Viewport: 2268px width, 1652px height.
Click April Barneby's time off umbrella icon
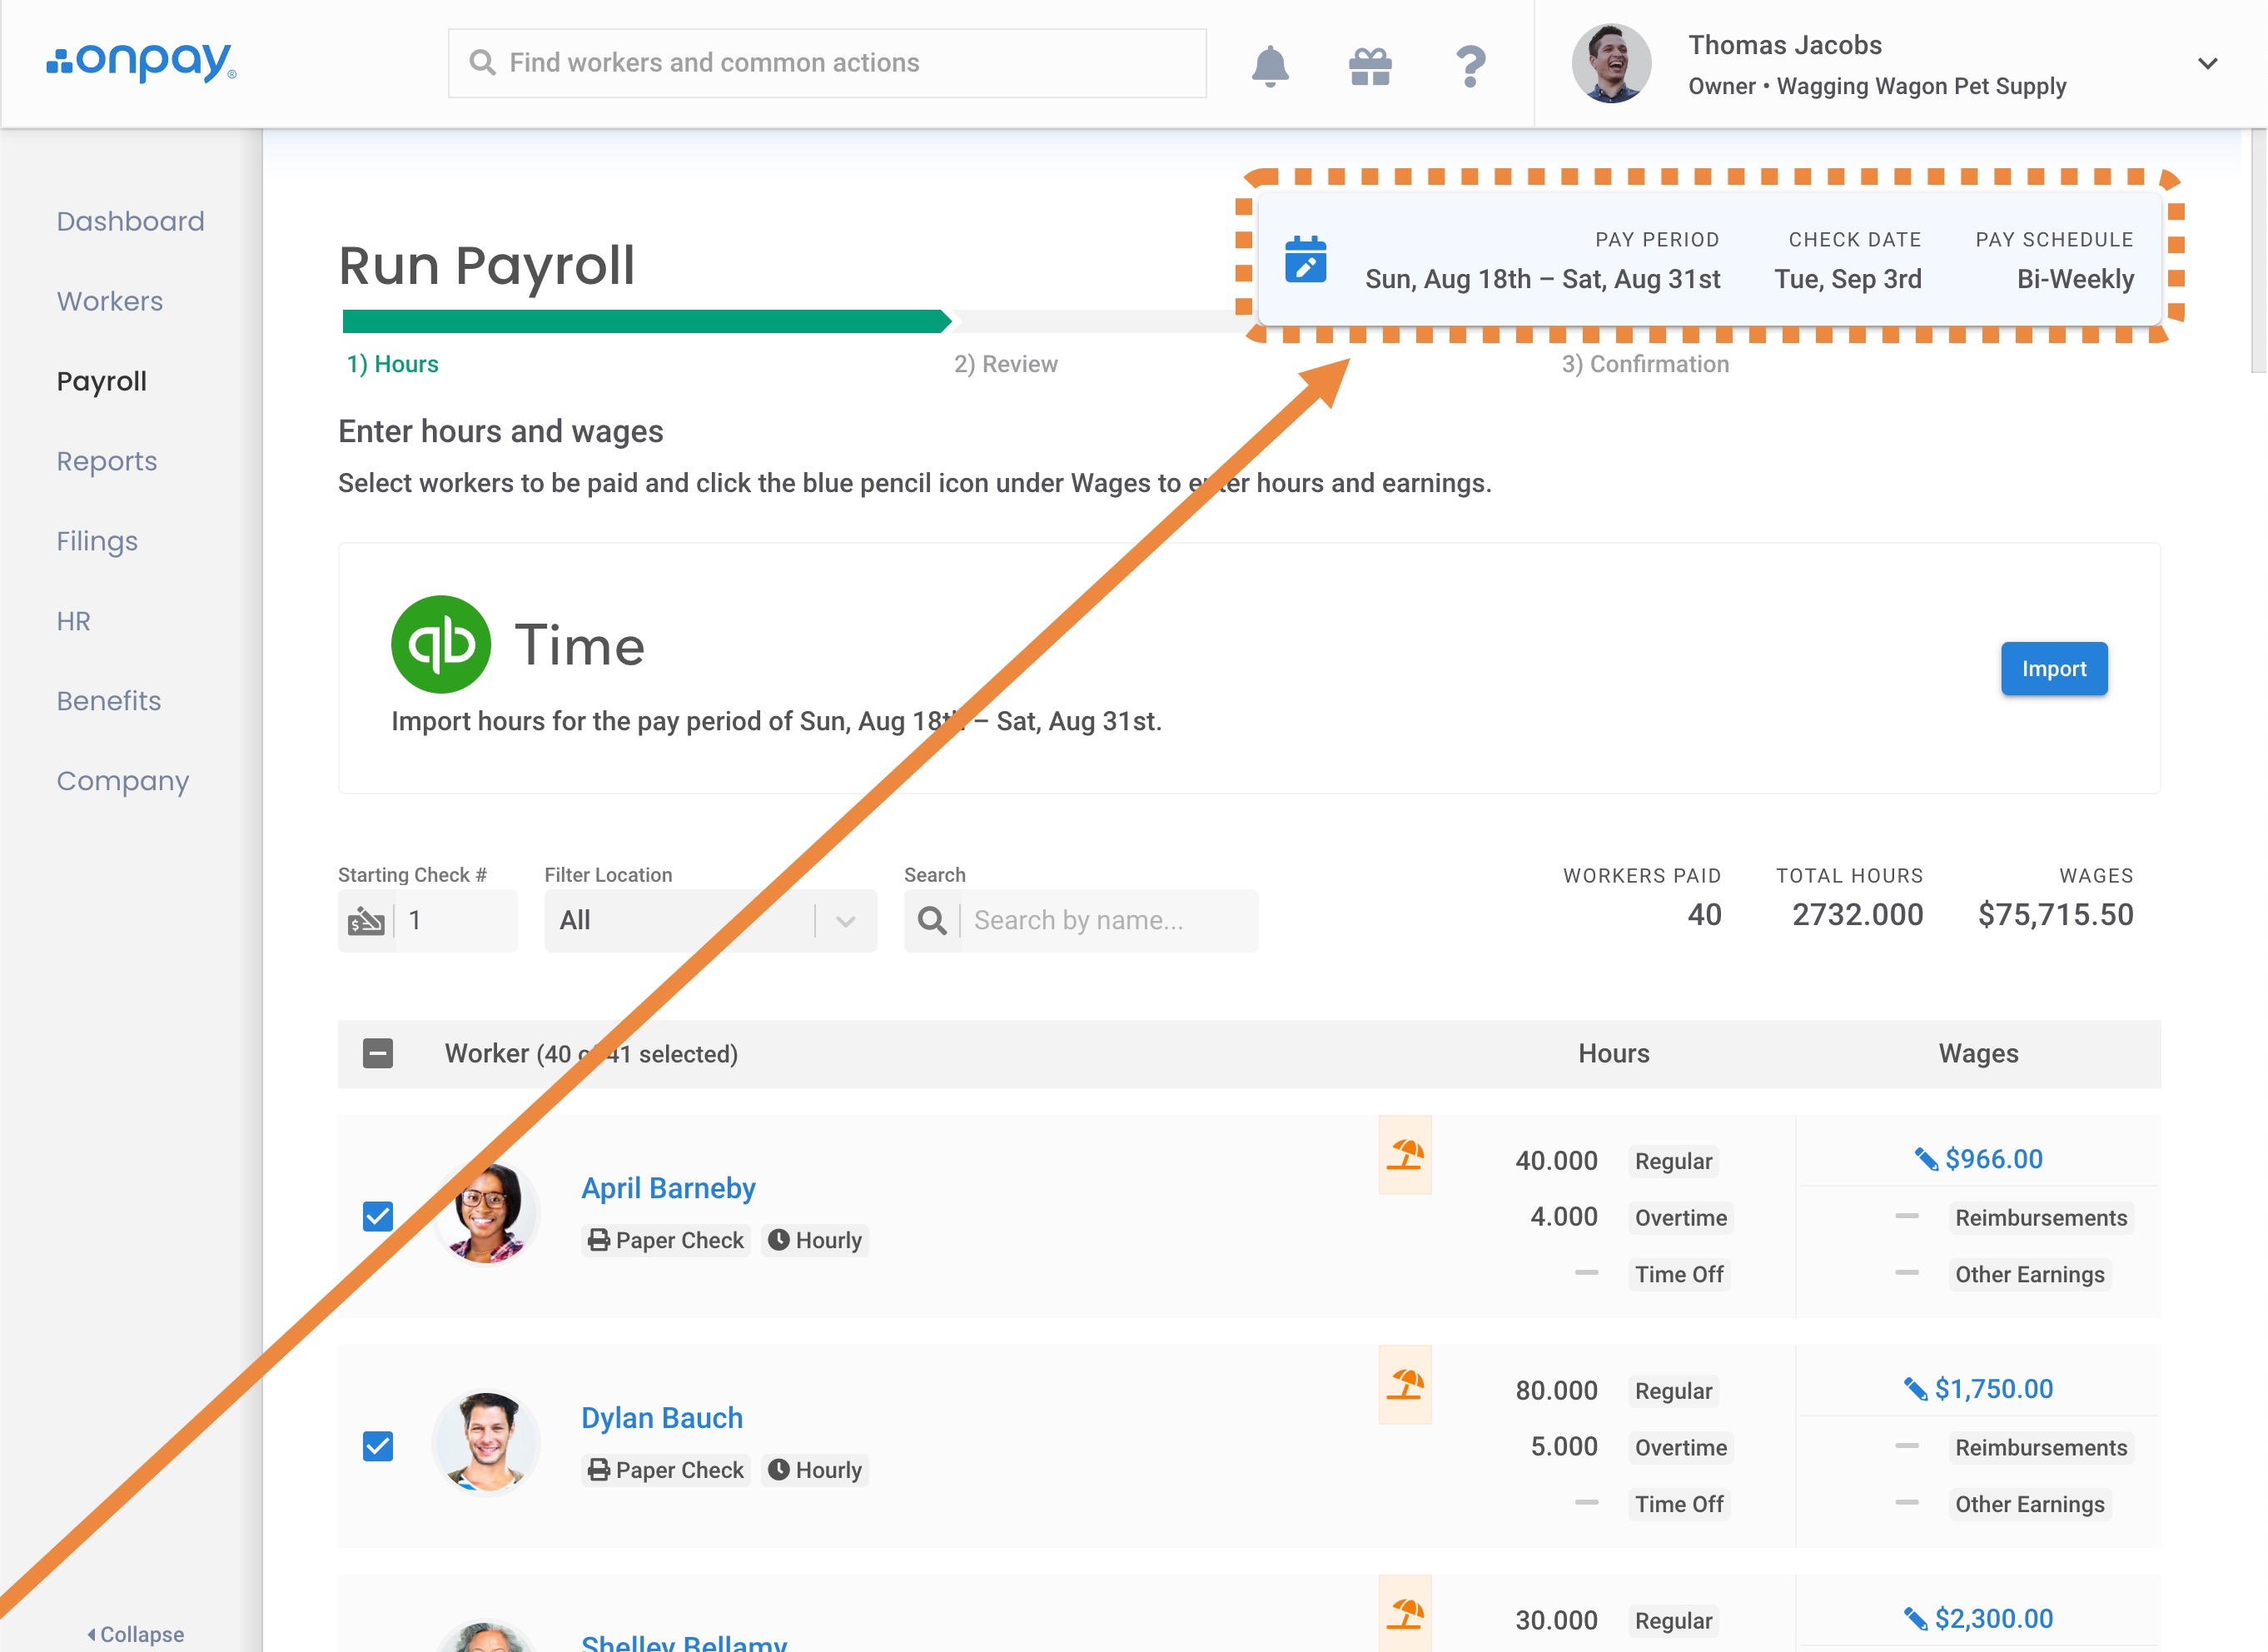click(1405, 1155)
